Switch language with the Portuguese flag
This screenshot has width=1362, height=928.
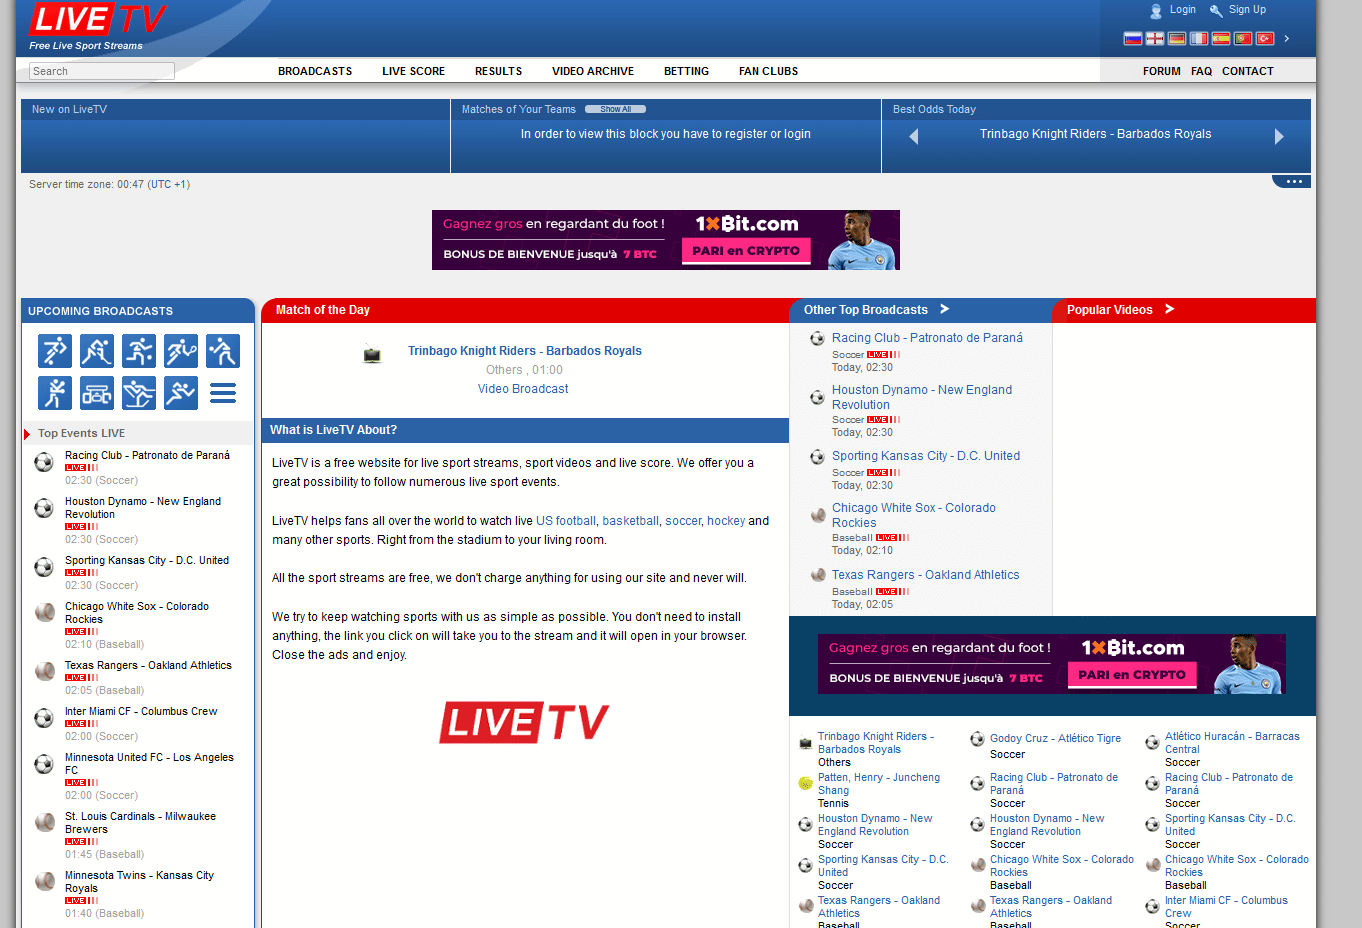(1243, 39)
